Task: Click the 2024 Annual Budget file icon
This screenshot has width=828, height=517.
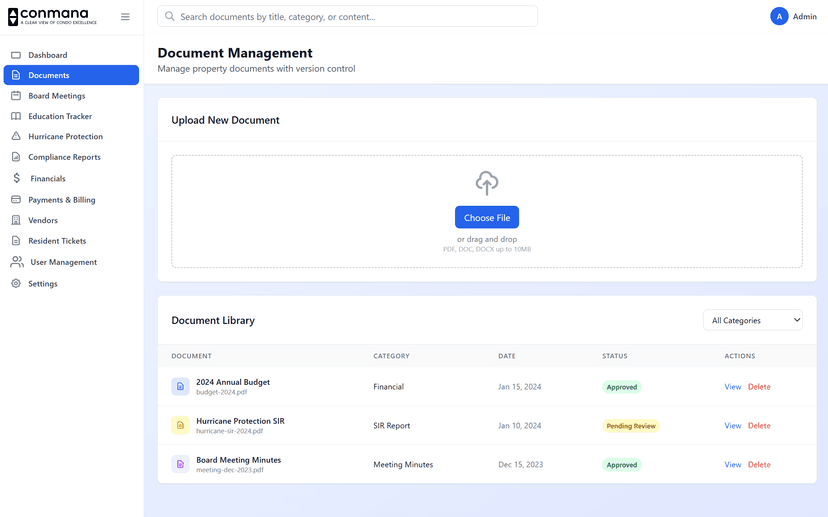Action: point(180,386)
